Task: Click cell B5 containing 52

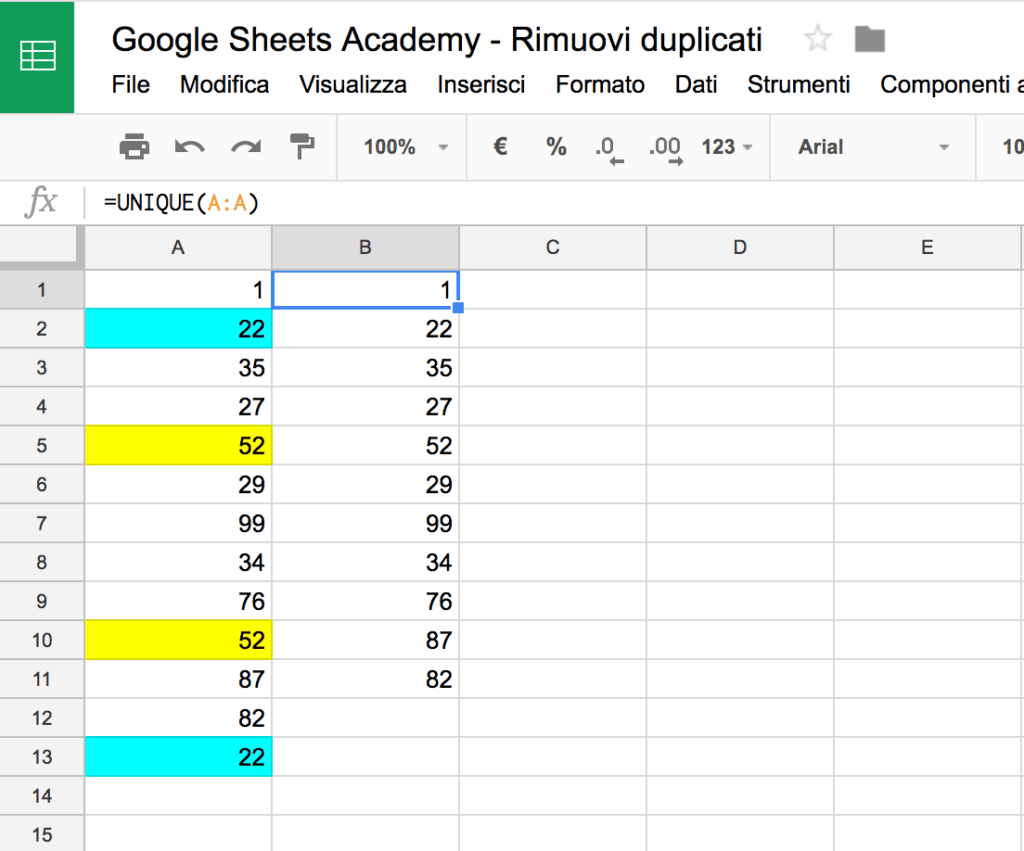Action: tap(366, 445)
